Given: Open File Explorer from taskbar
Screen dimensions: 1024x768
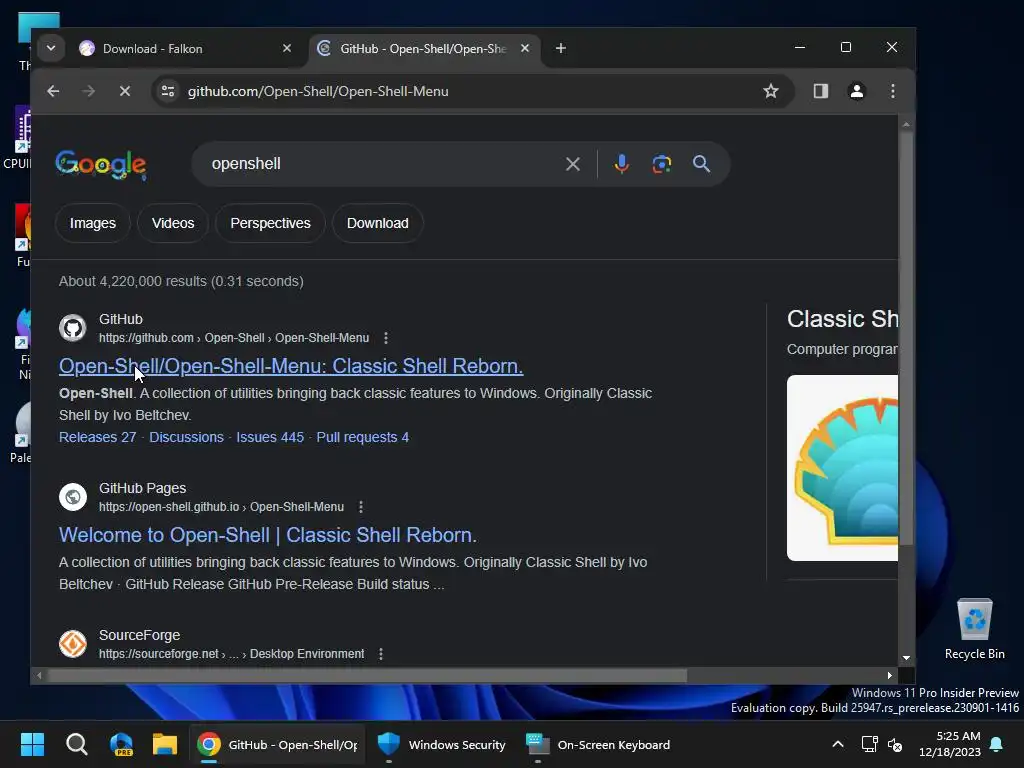Looking at the screenshot, I should coord(165,744).
